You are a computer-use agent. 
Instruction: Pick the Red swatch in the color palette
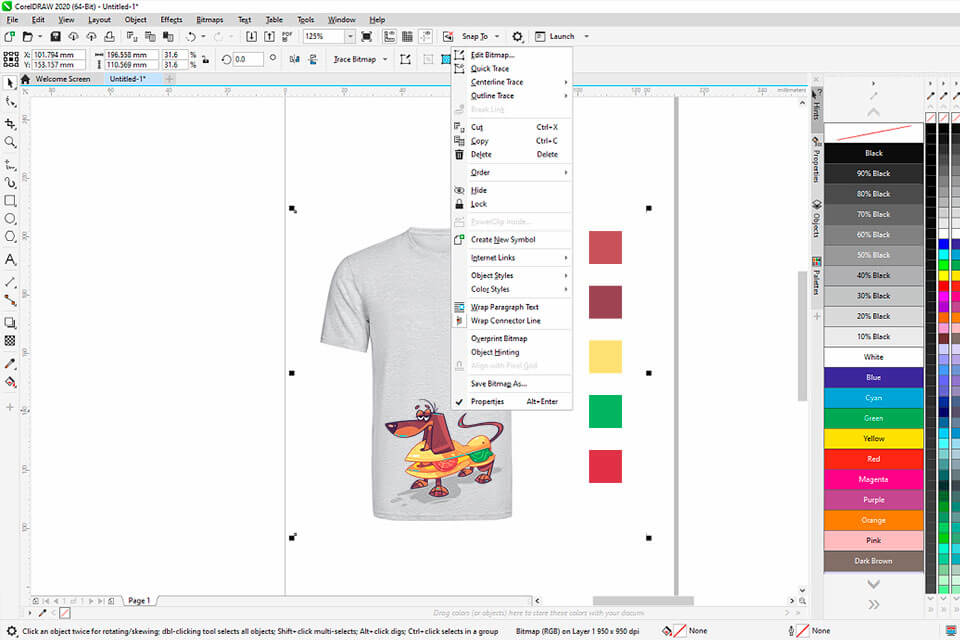pos(872,458)
